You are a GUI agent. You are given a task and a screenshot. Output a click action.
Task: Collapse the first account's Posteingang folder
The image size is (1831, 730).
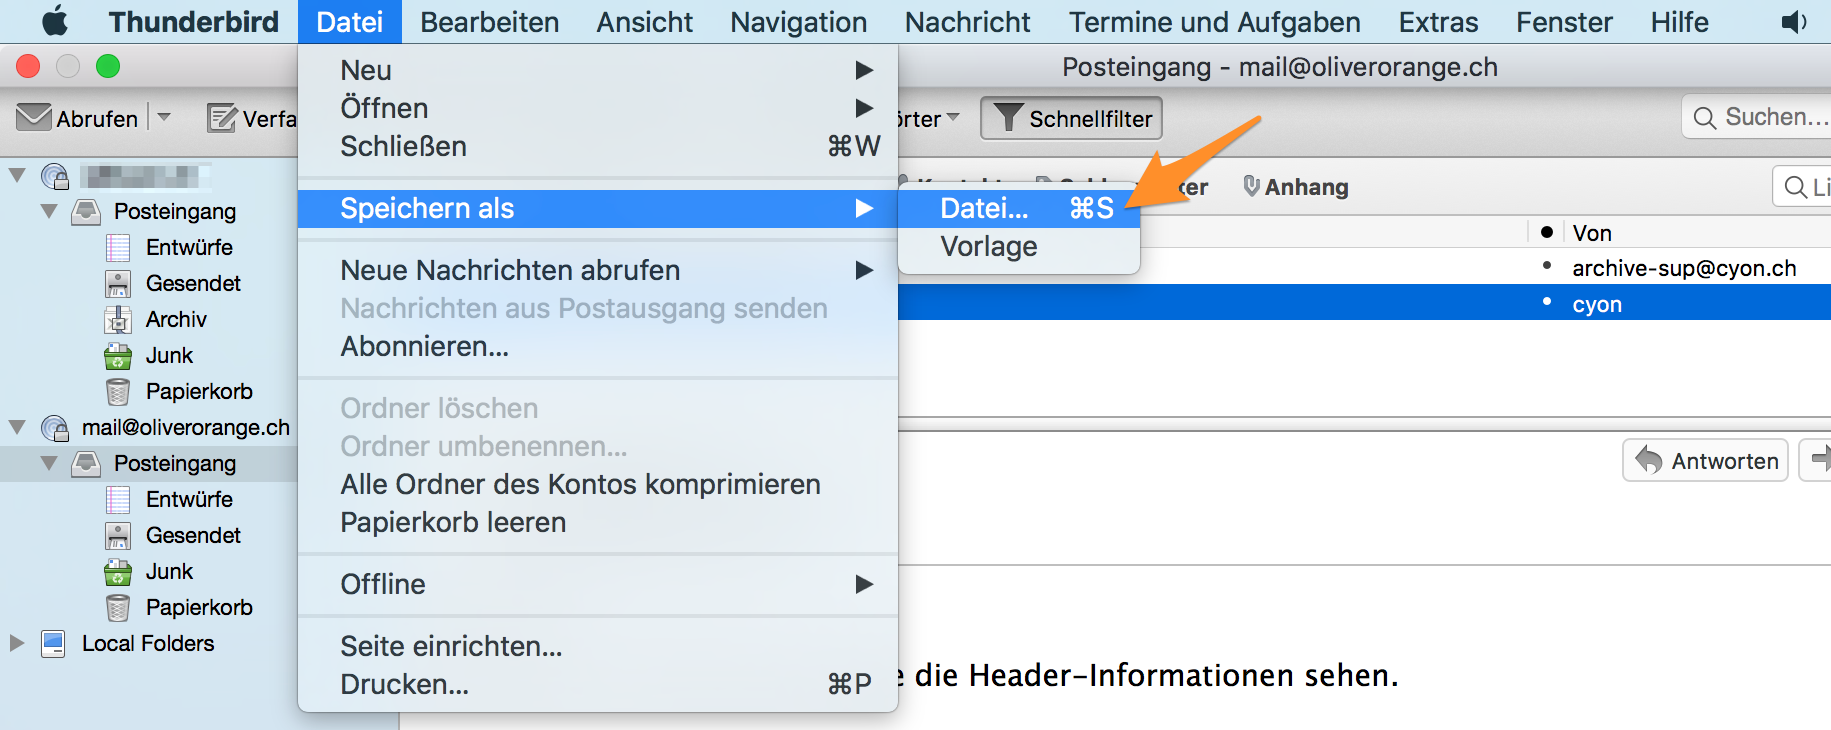point(49,211)
